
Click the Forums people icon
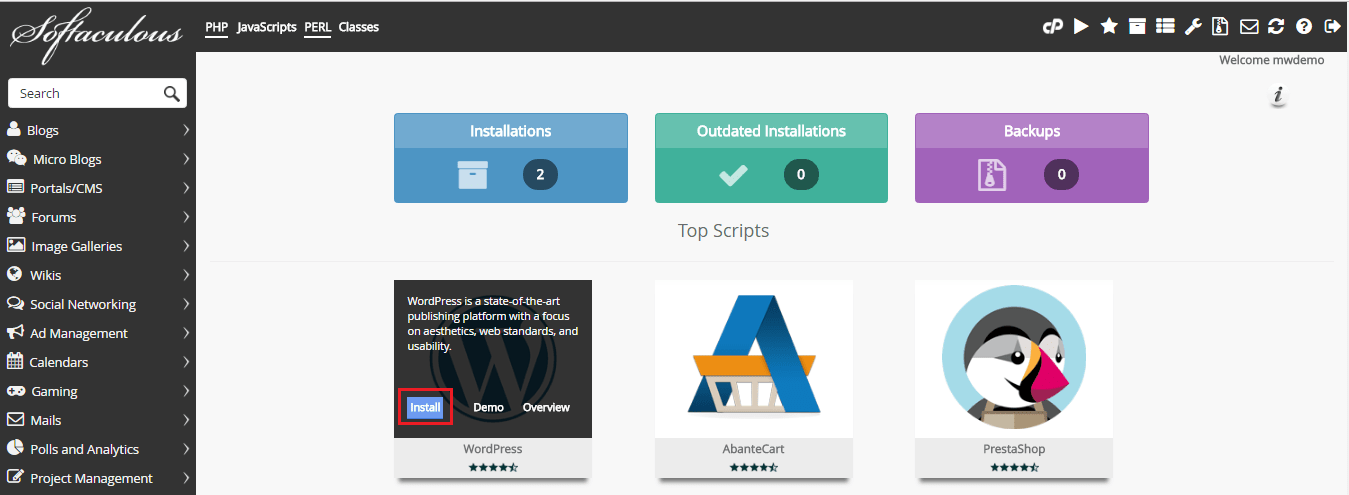pyautogui.click(x=15, y=216)
